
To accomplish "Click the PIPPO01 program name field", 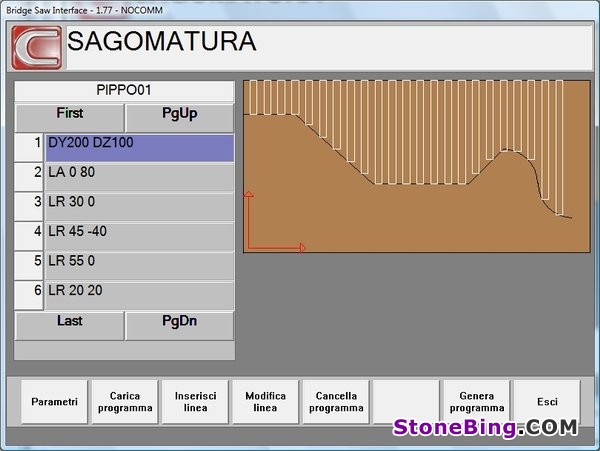I will (x=124, y=91).
